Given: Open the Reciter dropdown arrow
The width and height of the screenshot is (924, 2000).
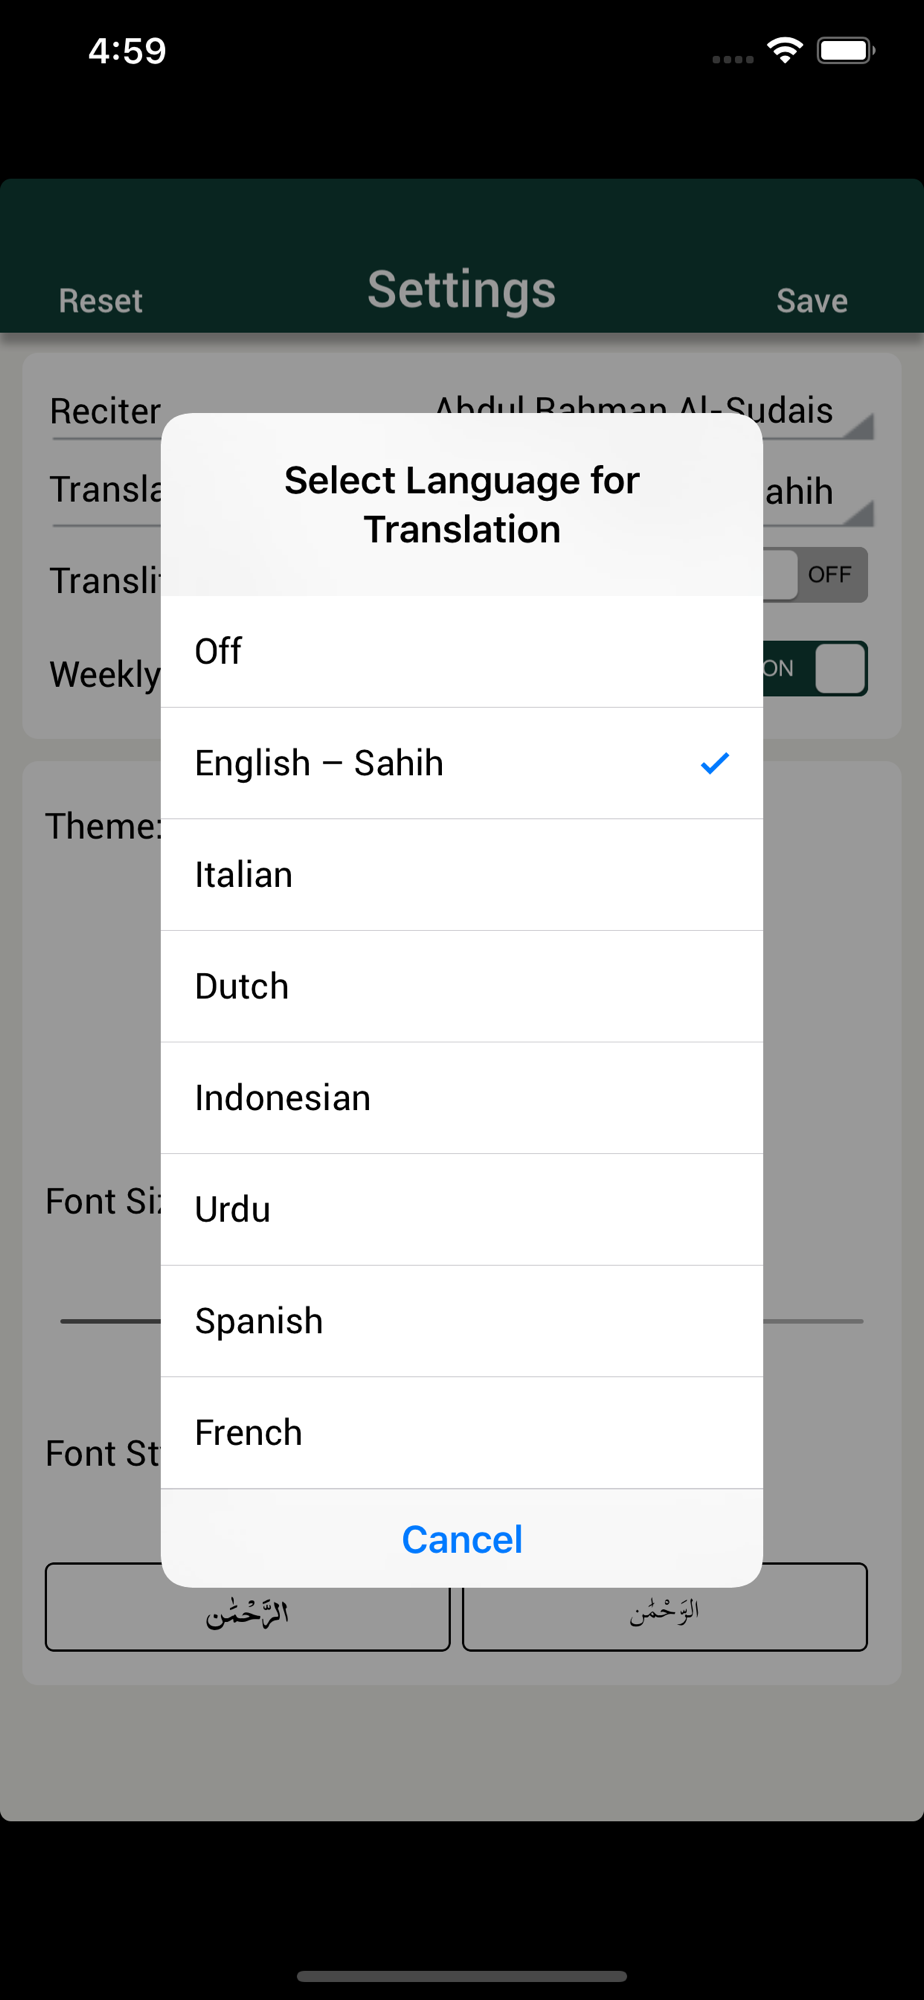Looking at the screenshot, I should (x=858, y=426).
